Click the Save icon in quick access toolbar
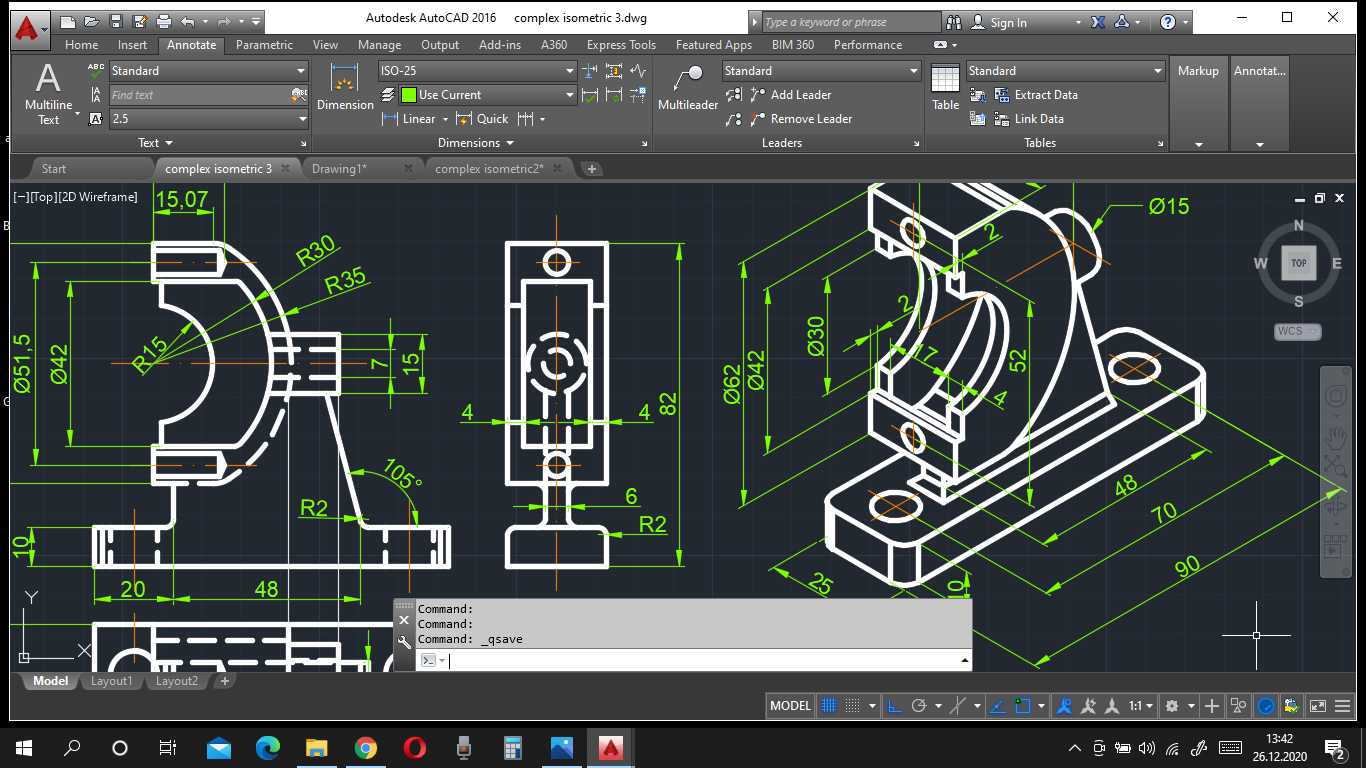This screenshot has height=768, width=1366. (116, 21)
